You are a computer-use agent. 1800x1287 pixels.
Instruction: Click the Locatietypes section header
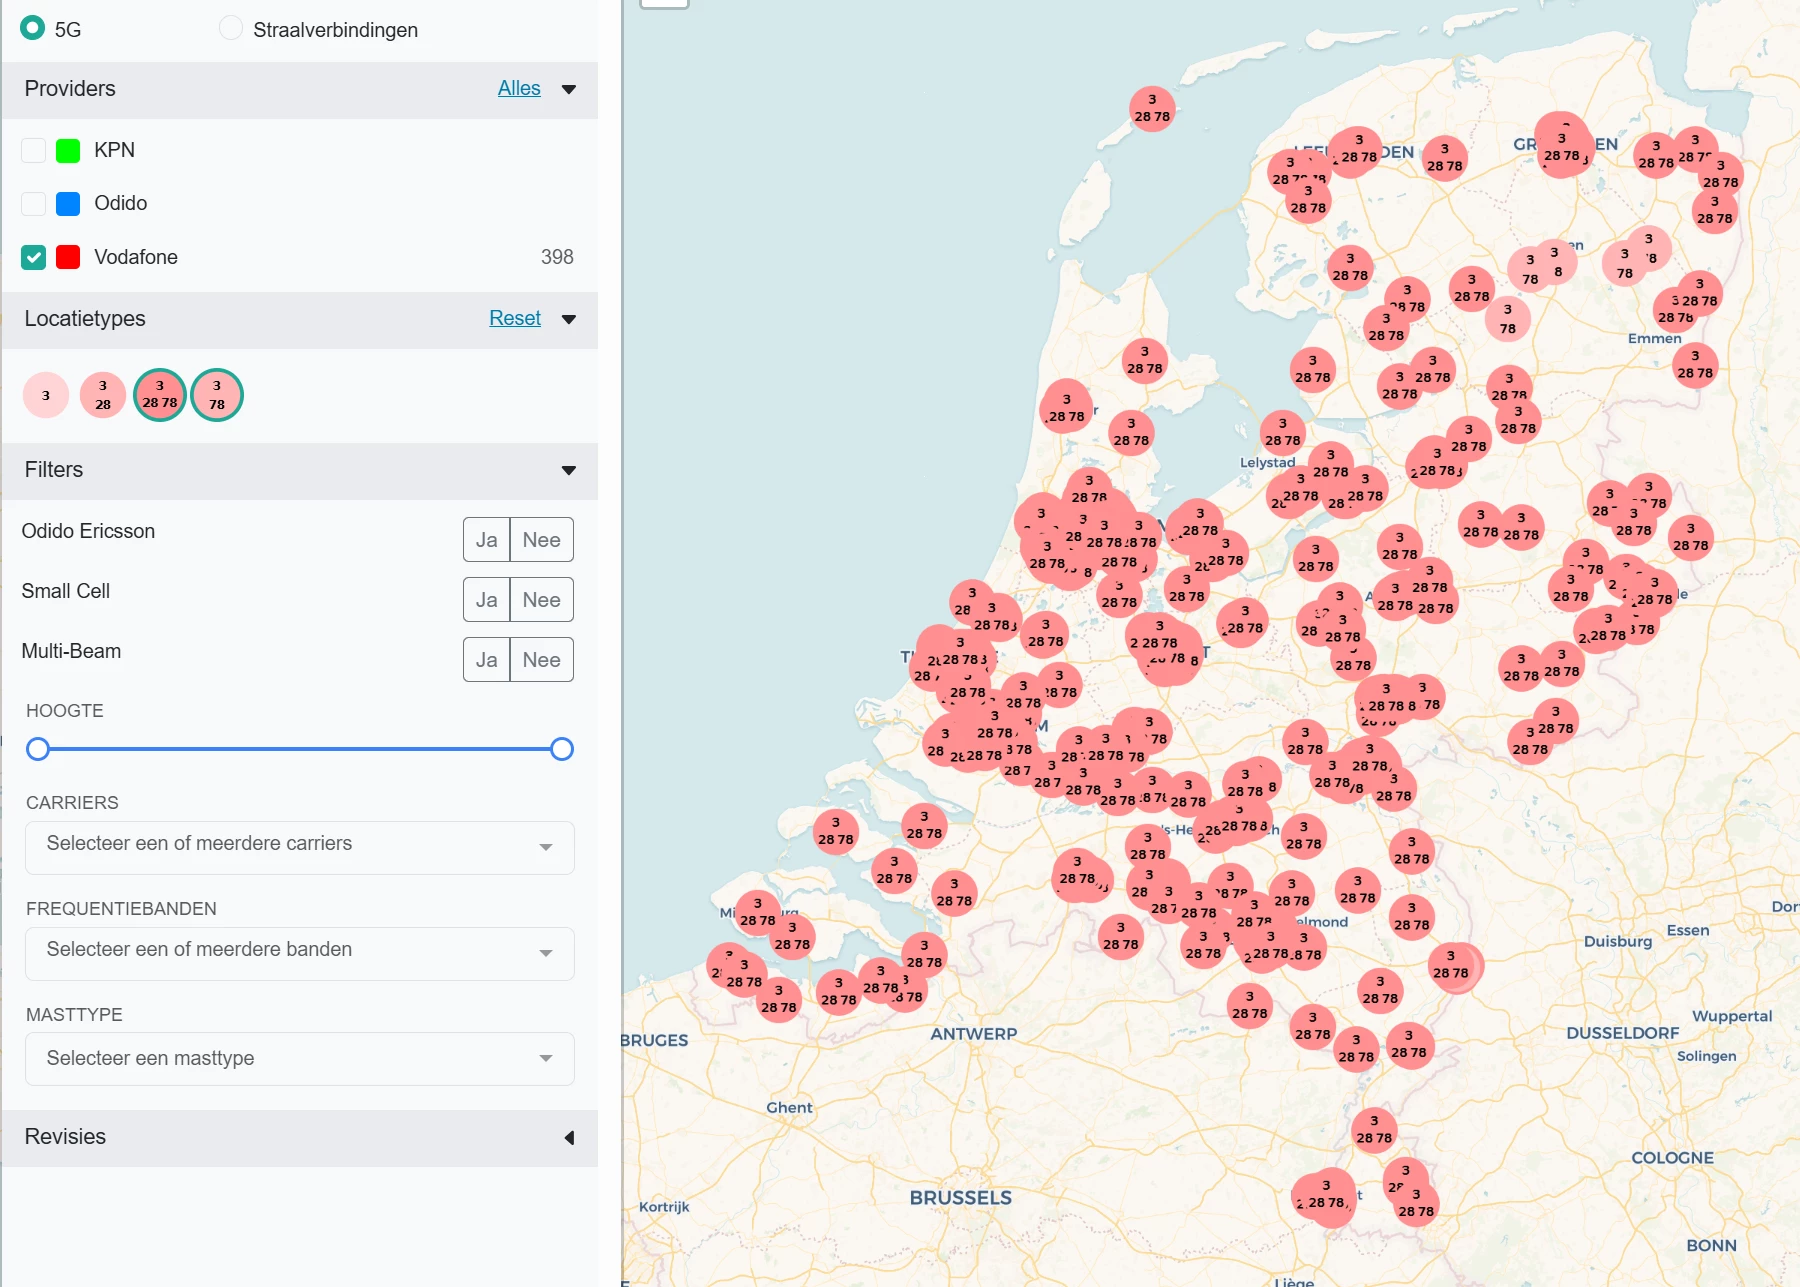tap(300, 320)
